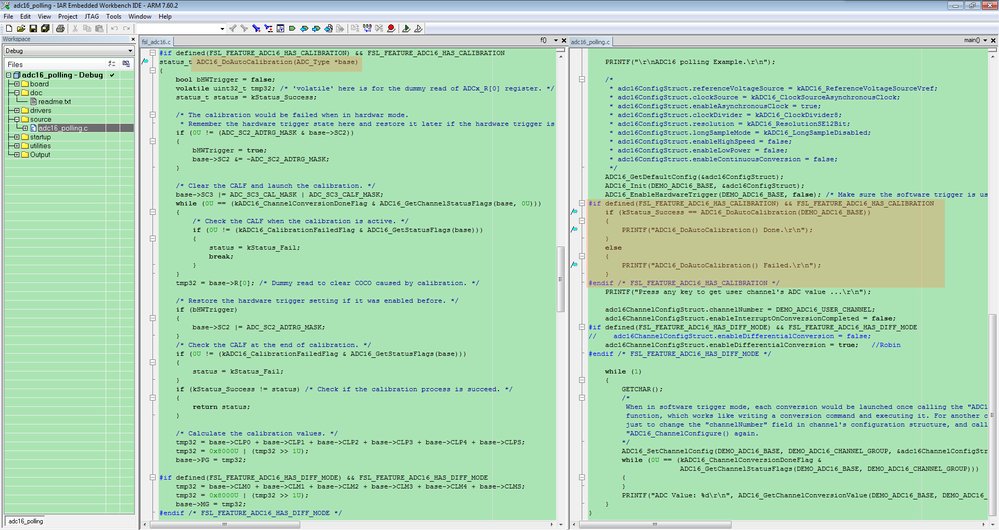Open the View menu
The width and height of the screenshot is (999, 530).
45,17
